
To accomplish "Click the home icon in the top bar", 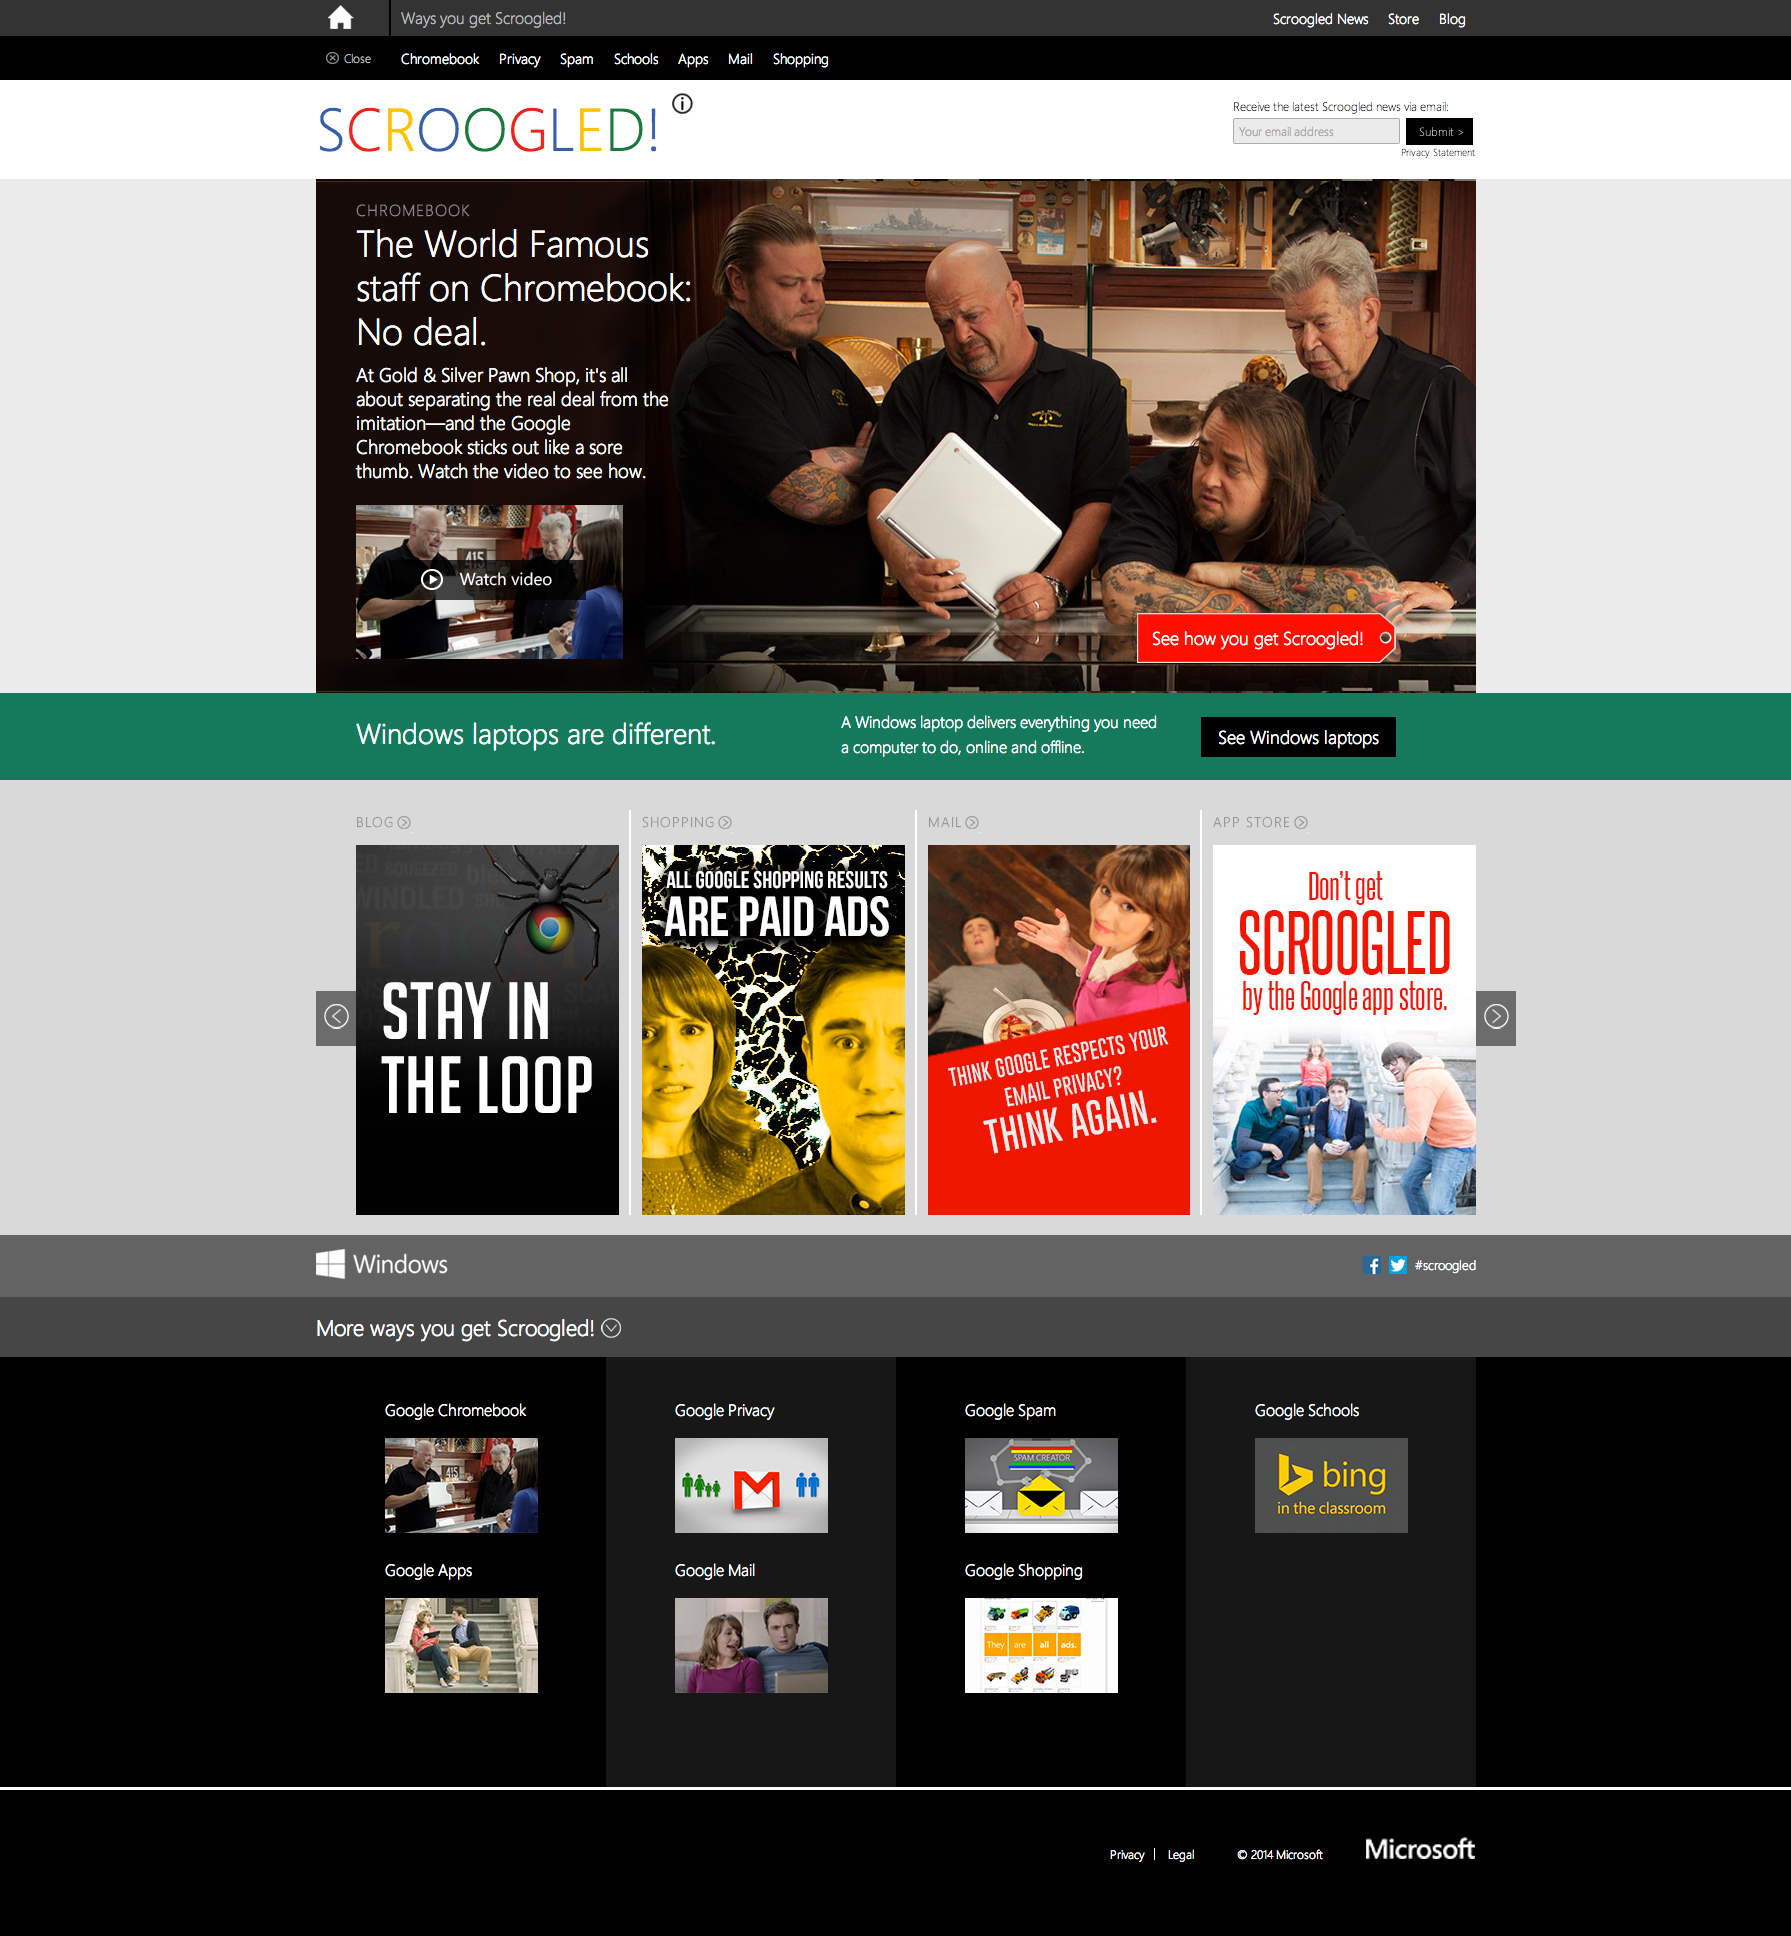I will click(x=340, y=18).
